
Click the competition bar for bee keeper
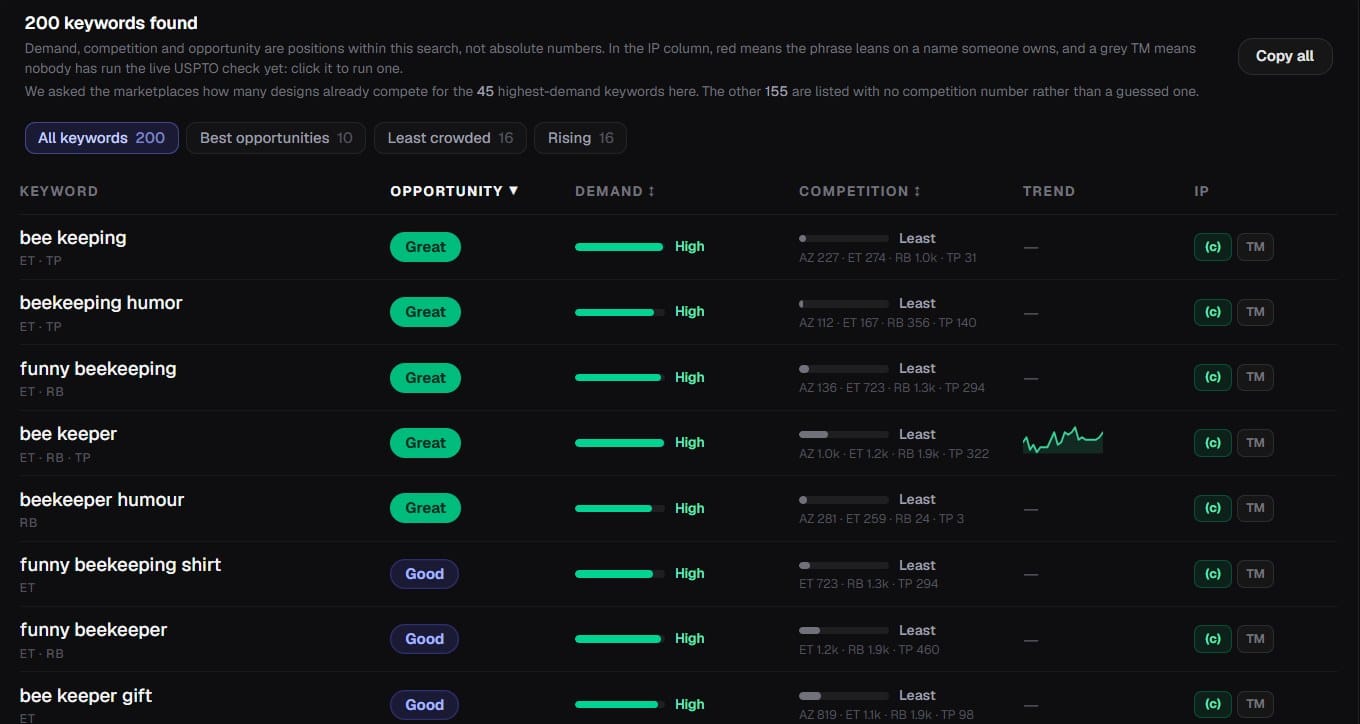coord(843,435)
